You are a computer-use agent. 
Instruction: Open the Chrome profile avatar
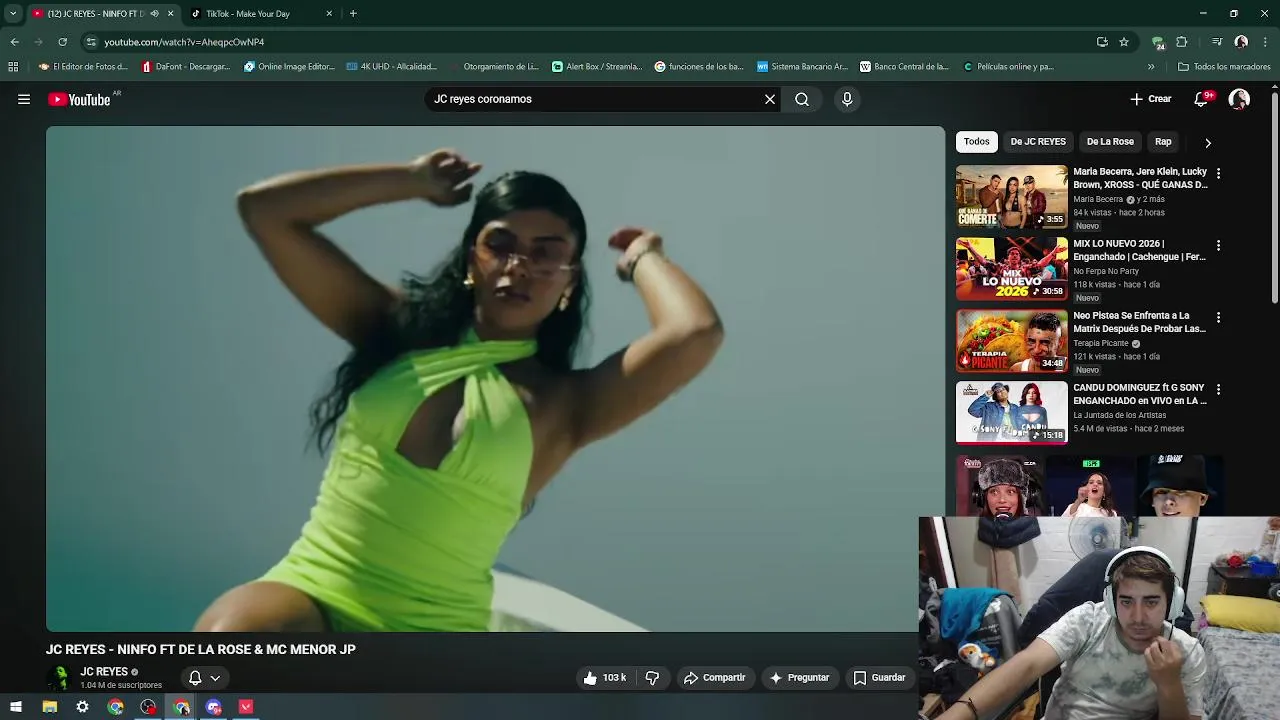pos(1241,42)
